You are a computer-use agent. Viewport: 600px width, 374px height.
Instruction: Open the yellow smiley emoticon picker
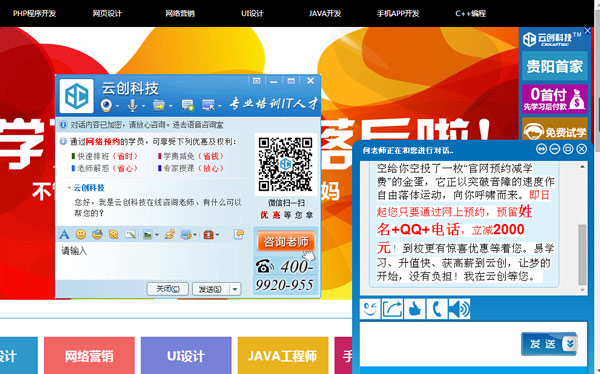click(x=81, y=234)
